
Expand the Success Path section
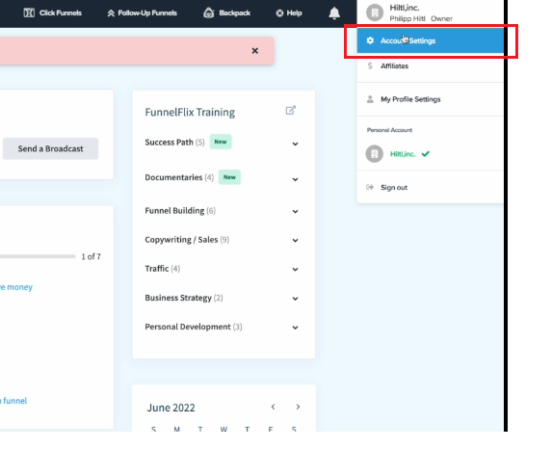295,144
